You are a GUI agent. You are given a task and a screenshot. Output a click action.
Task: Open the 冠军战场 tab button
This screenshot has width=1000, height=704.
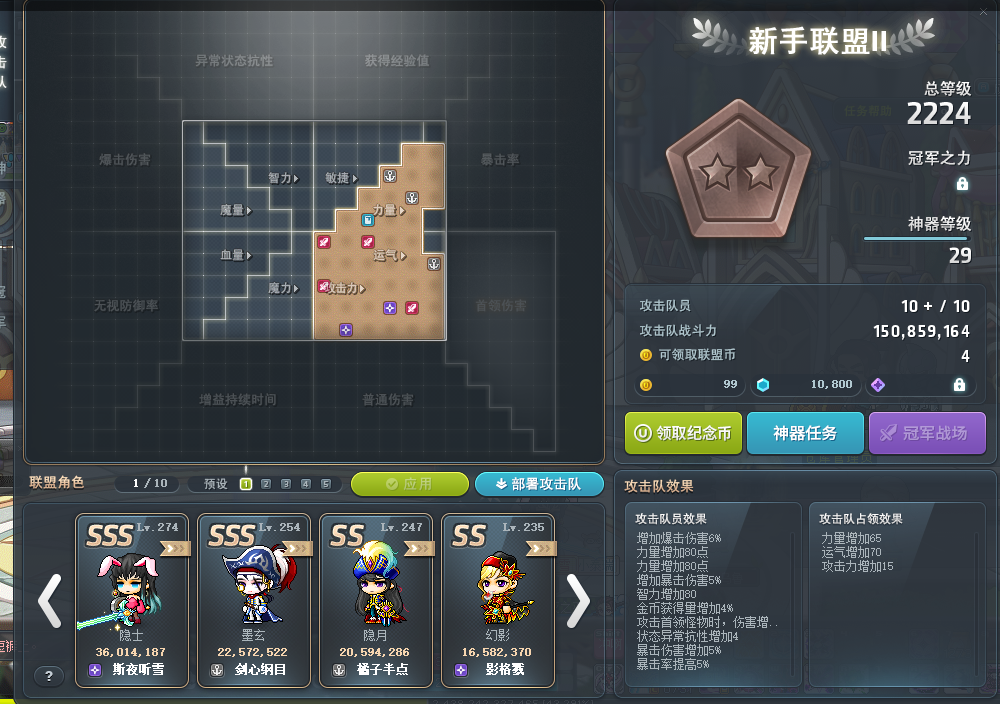tap(927, 433)
